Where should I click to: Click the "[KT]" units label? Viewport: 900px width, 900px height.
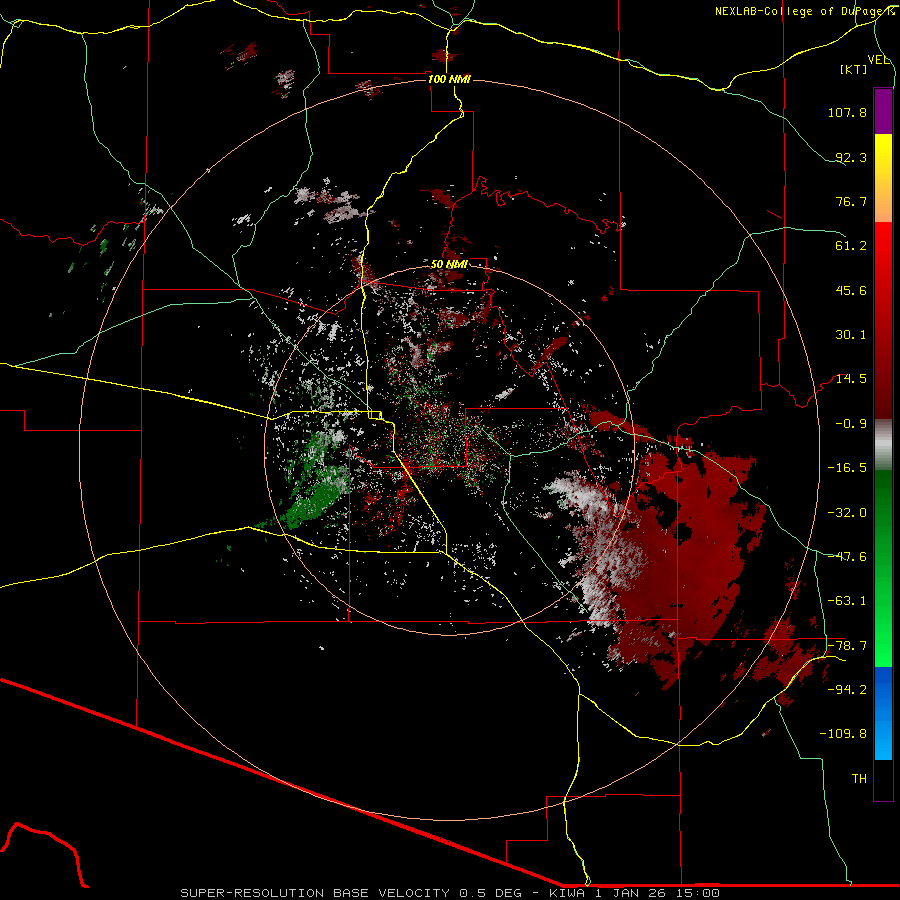point(854,69)
